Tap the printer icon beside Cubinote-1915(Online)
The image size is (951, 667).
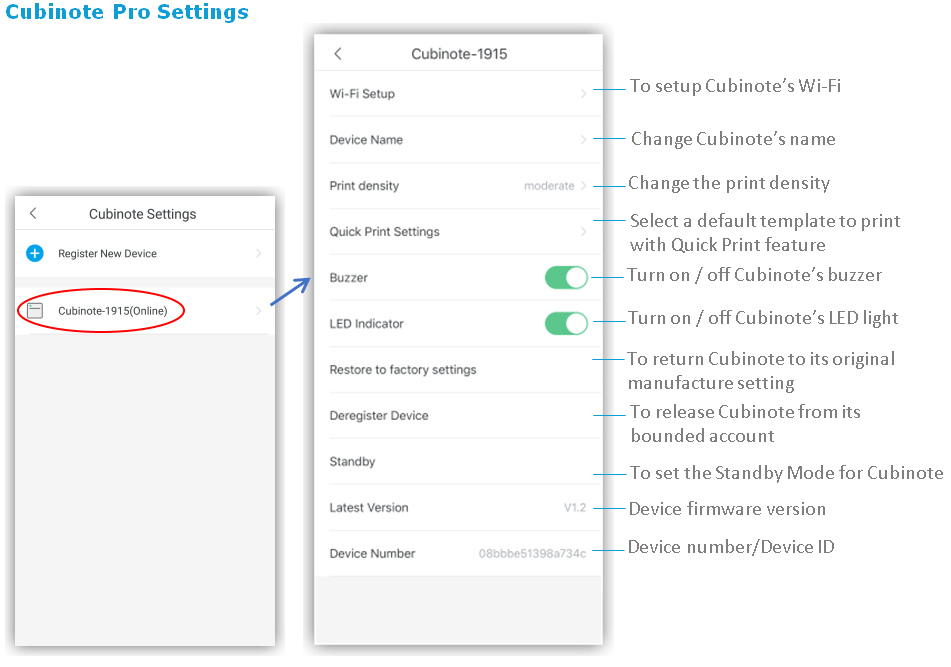coord(35,310)
